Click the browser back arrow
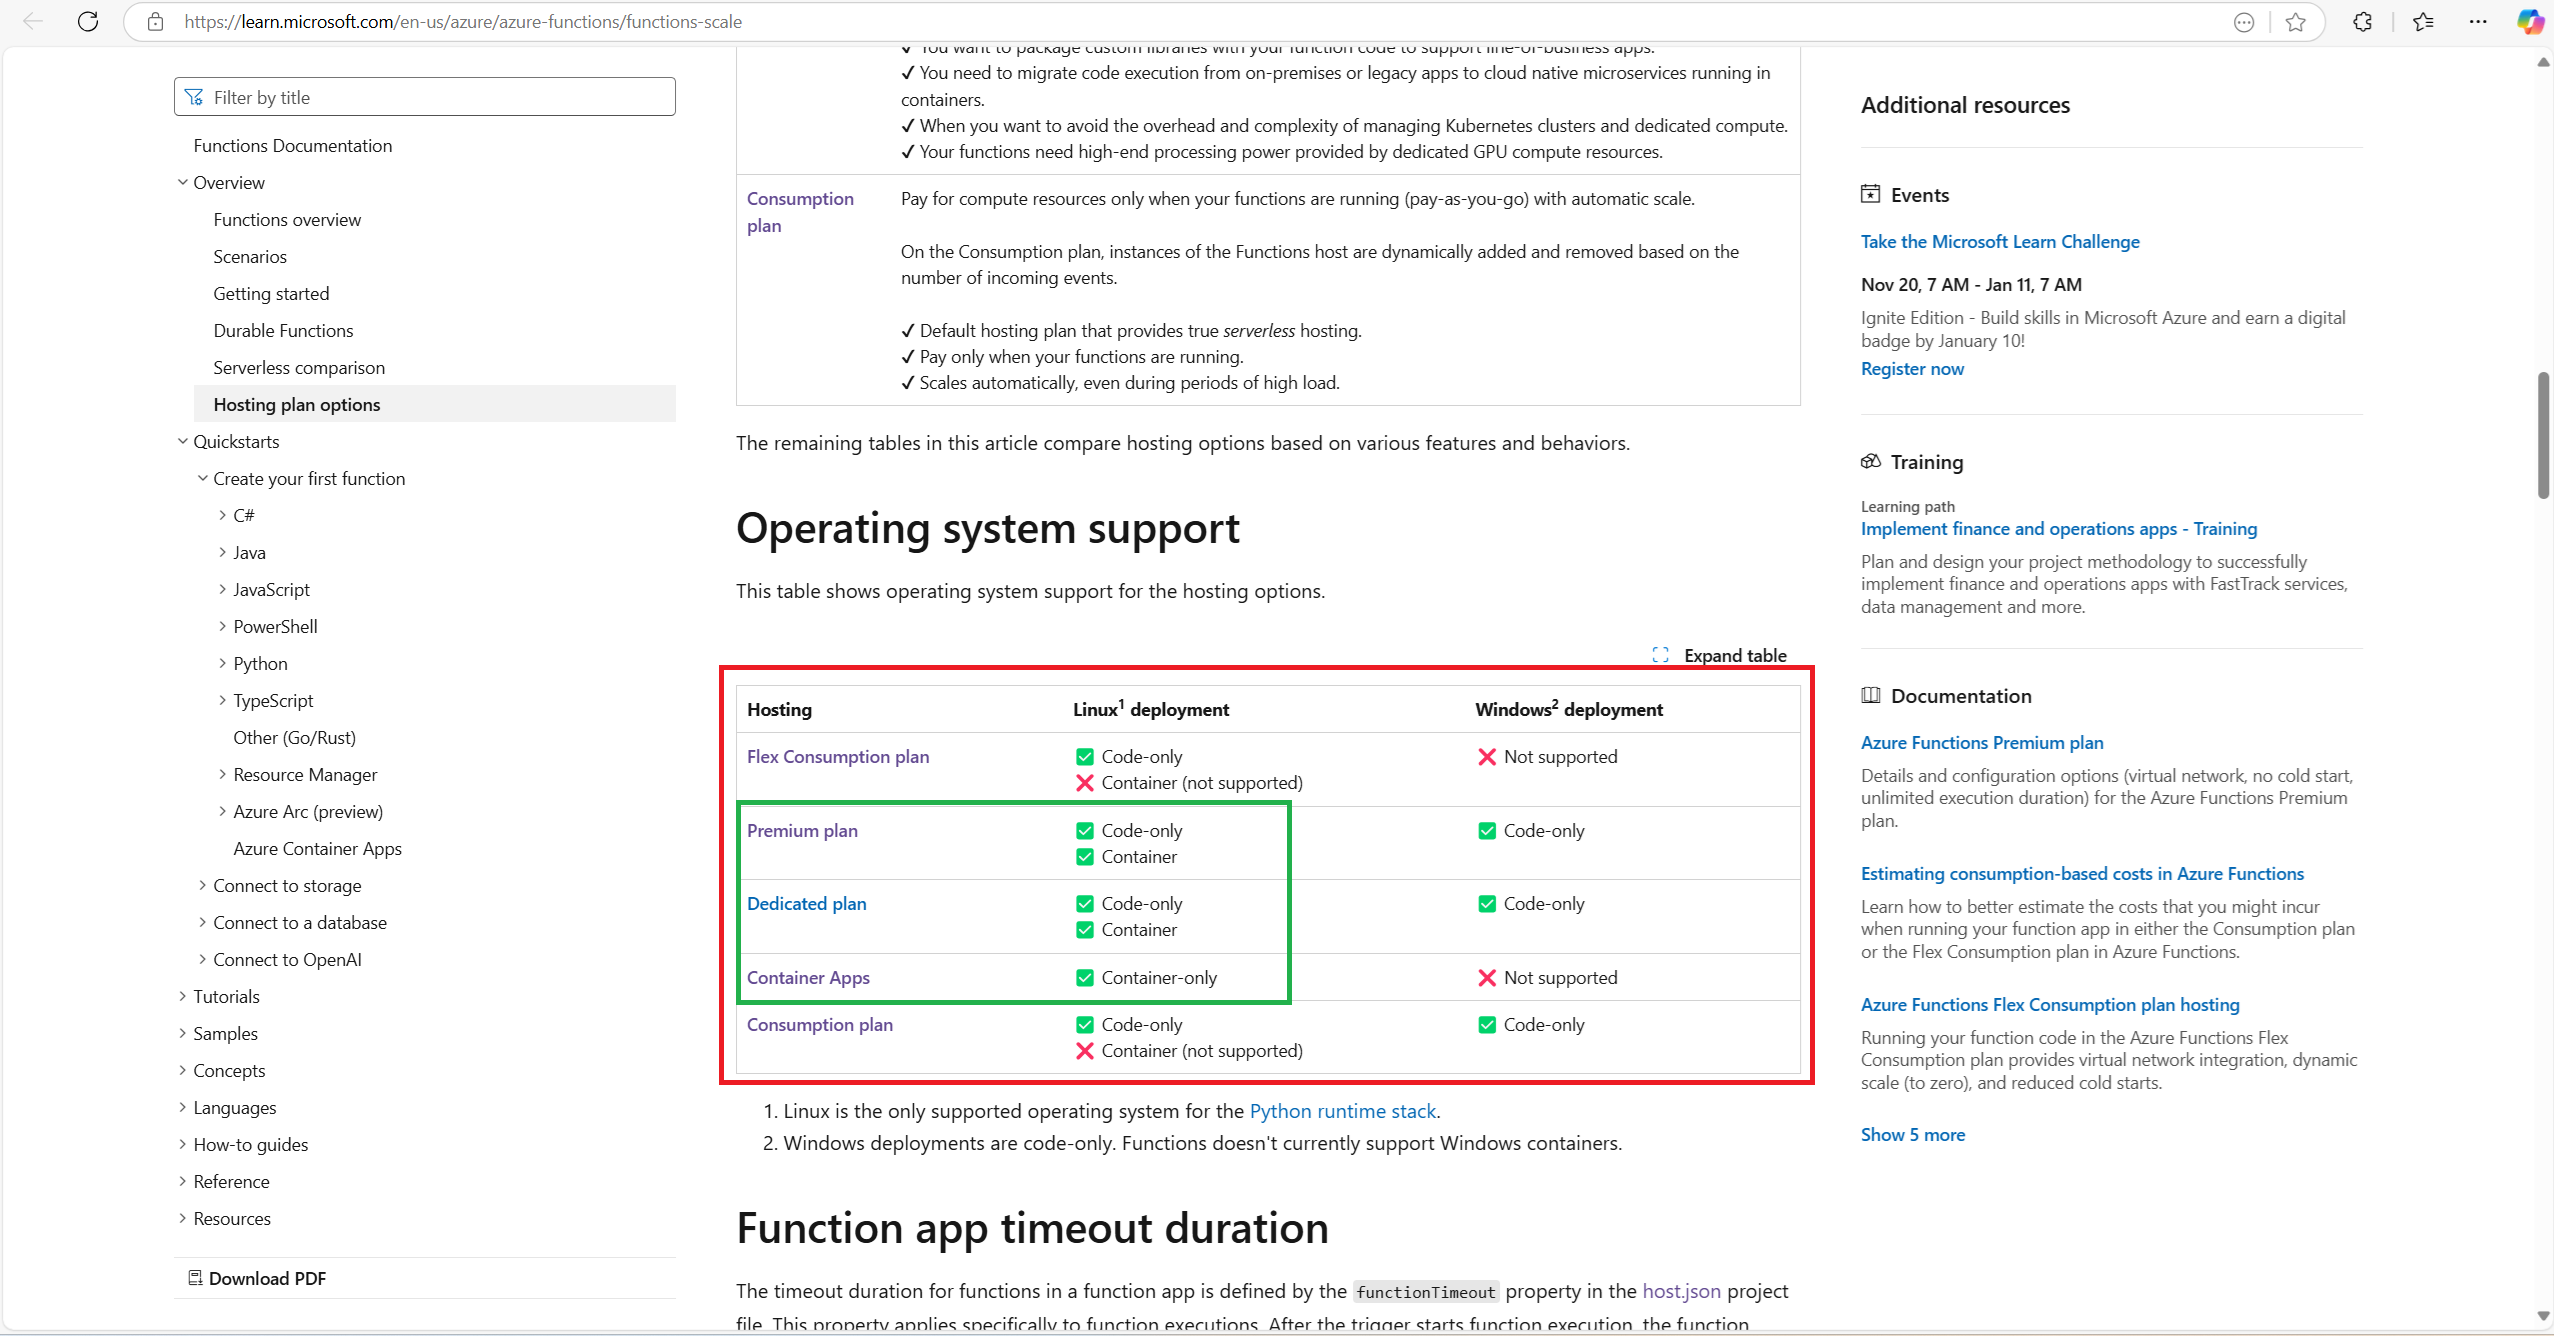 [x=33, y=22]
